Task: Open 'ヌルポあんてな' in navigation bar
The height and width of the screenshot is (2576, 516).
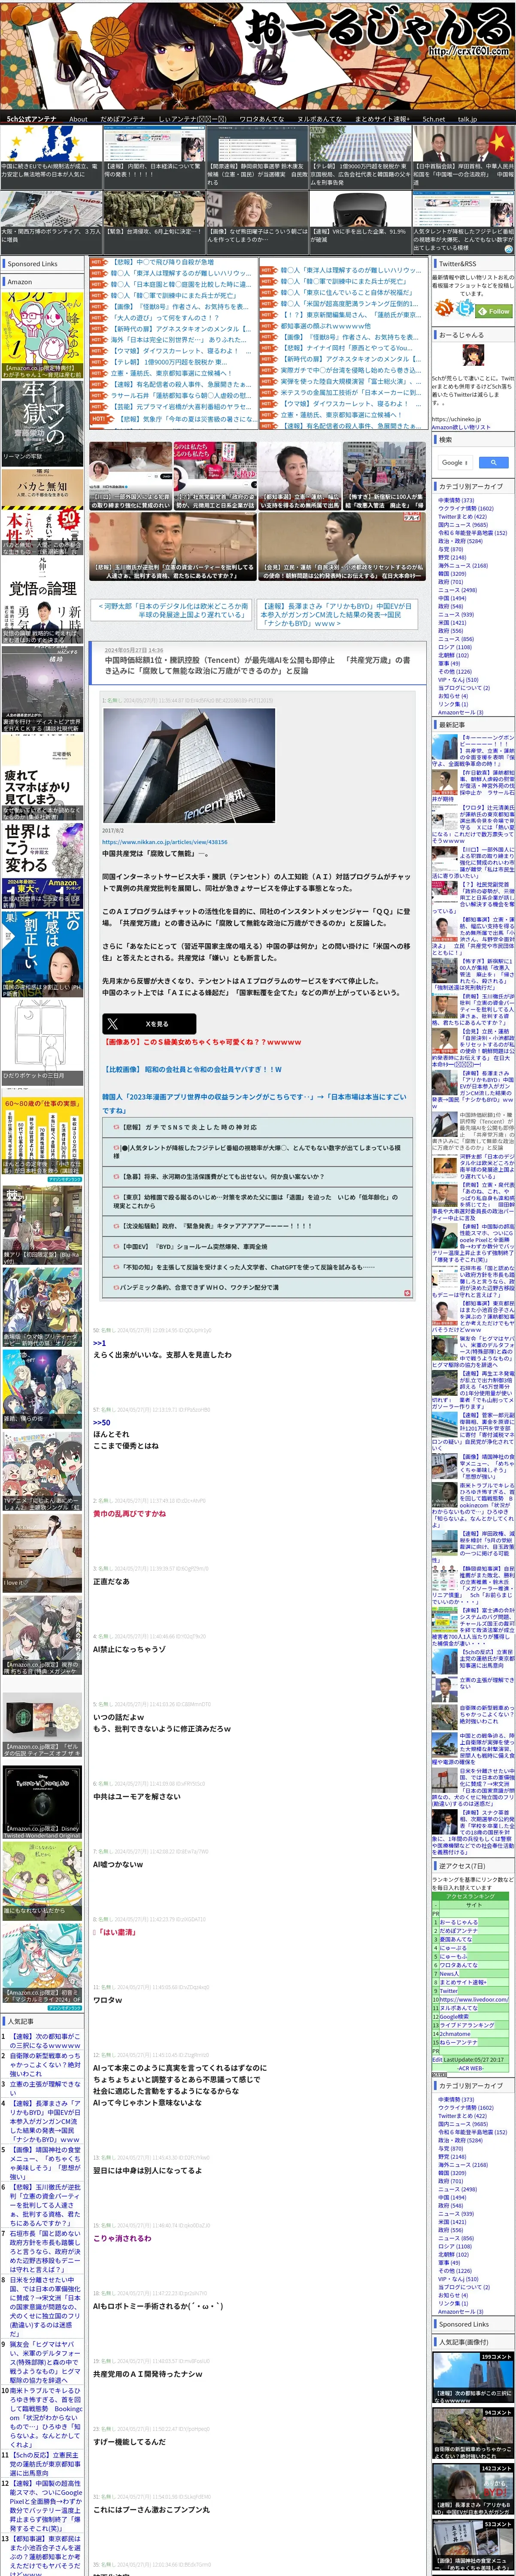Action: click(x=319, y=119)
